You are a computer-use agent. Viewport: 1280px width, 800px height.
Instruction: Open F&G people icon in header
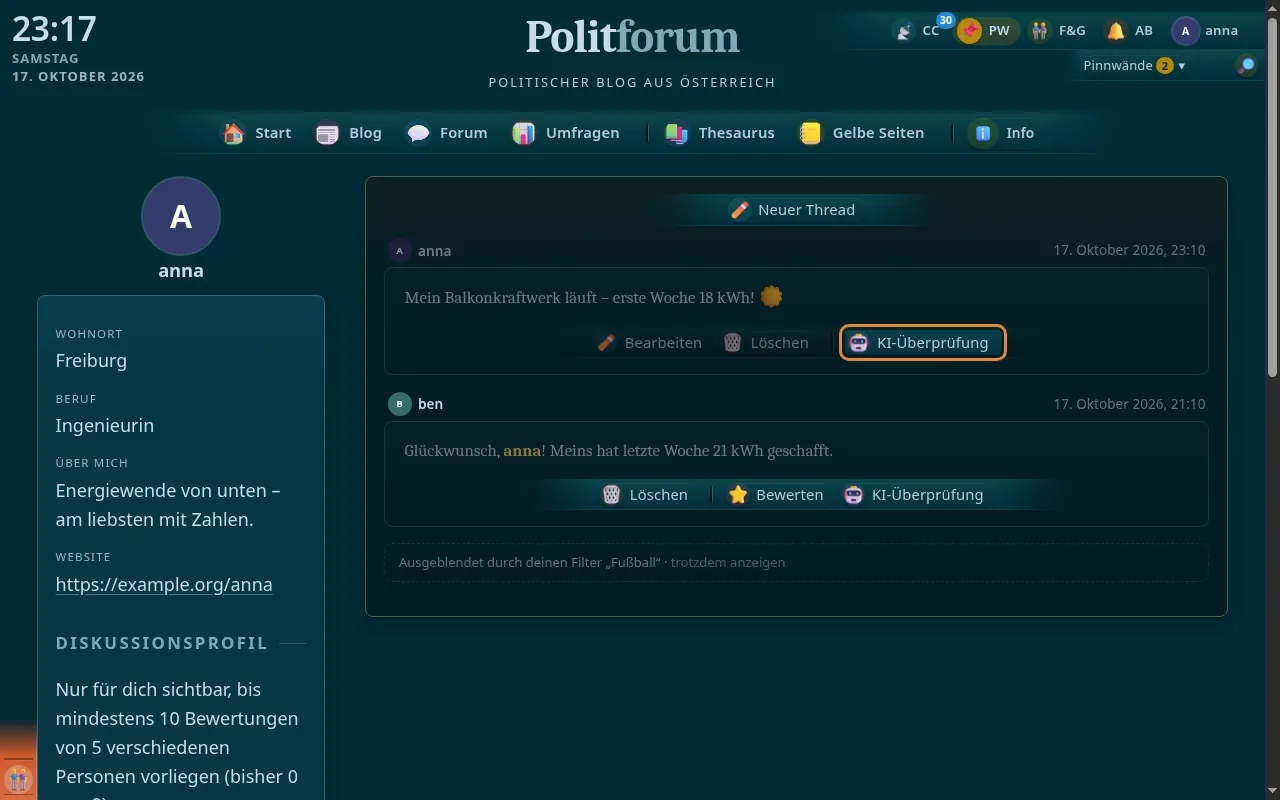(x=1040, y=31)
